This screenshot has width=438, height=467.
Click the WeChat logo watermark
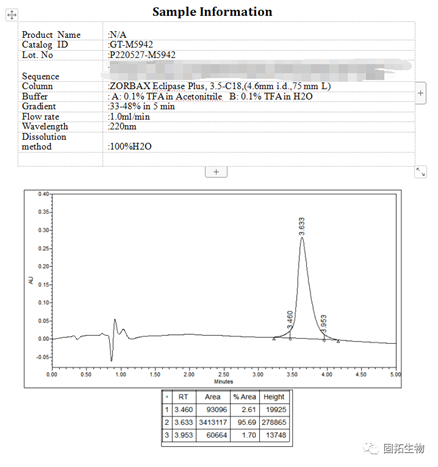click(x=371, y=448)
